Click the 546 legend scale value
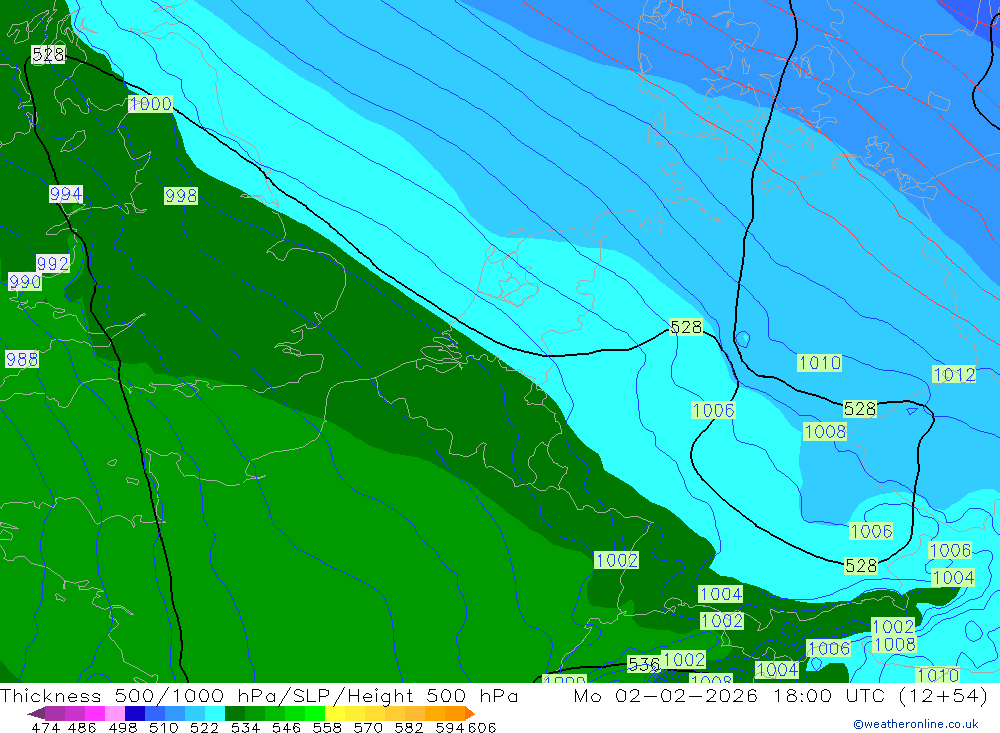This screenshot has width=1000, height=733. [x=286, y=727]
